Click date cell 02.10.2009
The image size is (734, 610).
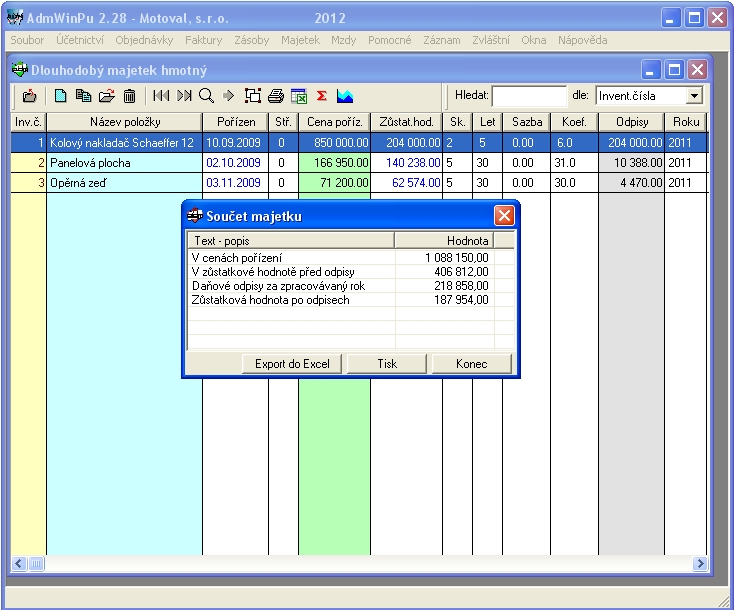(x=233, y=163)
